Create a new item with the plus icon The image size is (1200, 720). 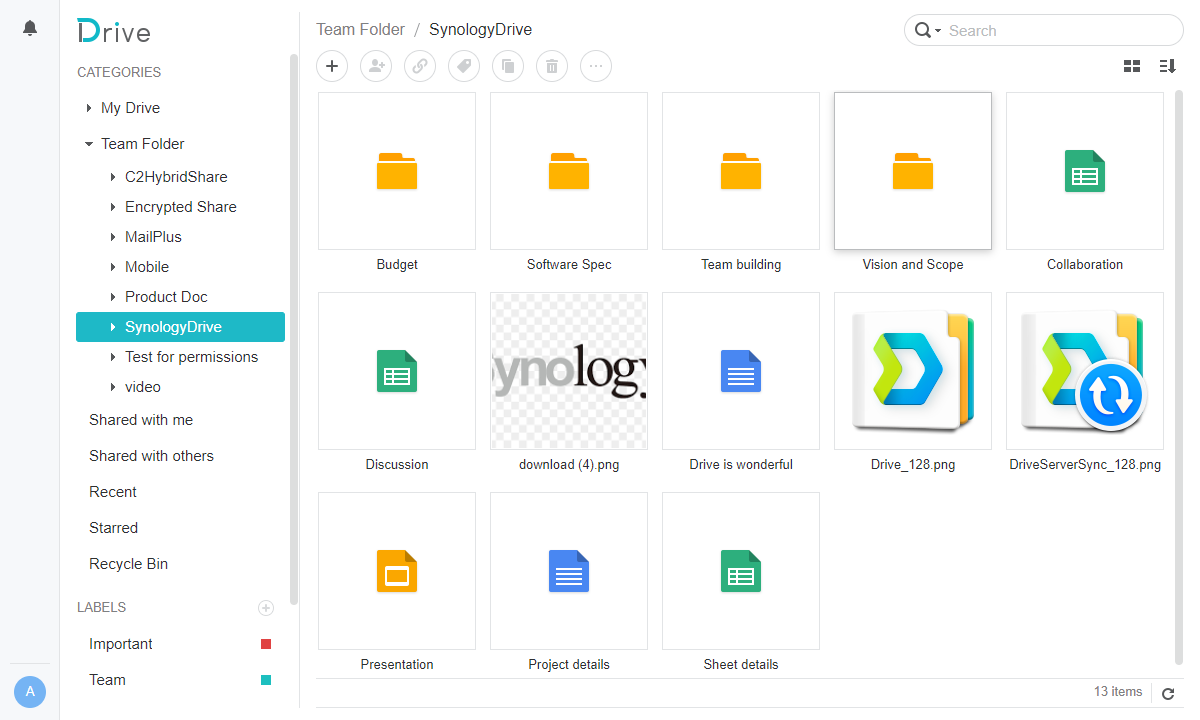(x=332, y=66)
